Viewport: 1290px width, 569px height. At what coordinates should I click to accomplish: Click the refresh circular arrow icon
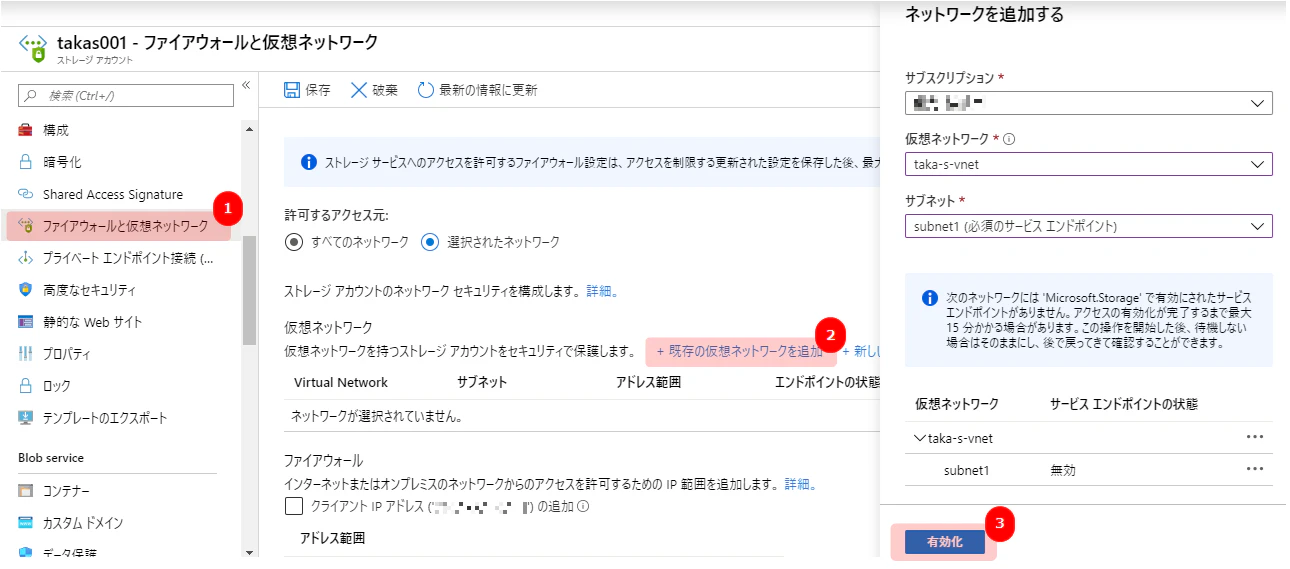coord(425,90)
